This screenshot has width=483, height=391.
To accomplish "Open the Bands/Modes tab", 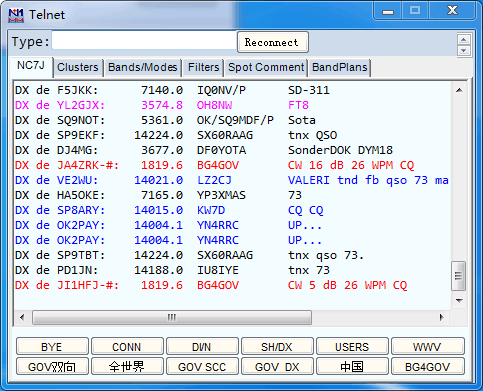I will pyautogui.click(x=142, y=67).
